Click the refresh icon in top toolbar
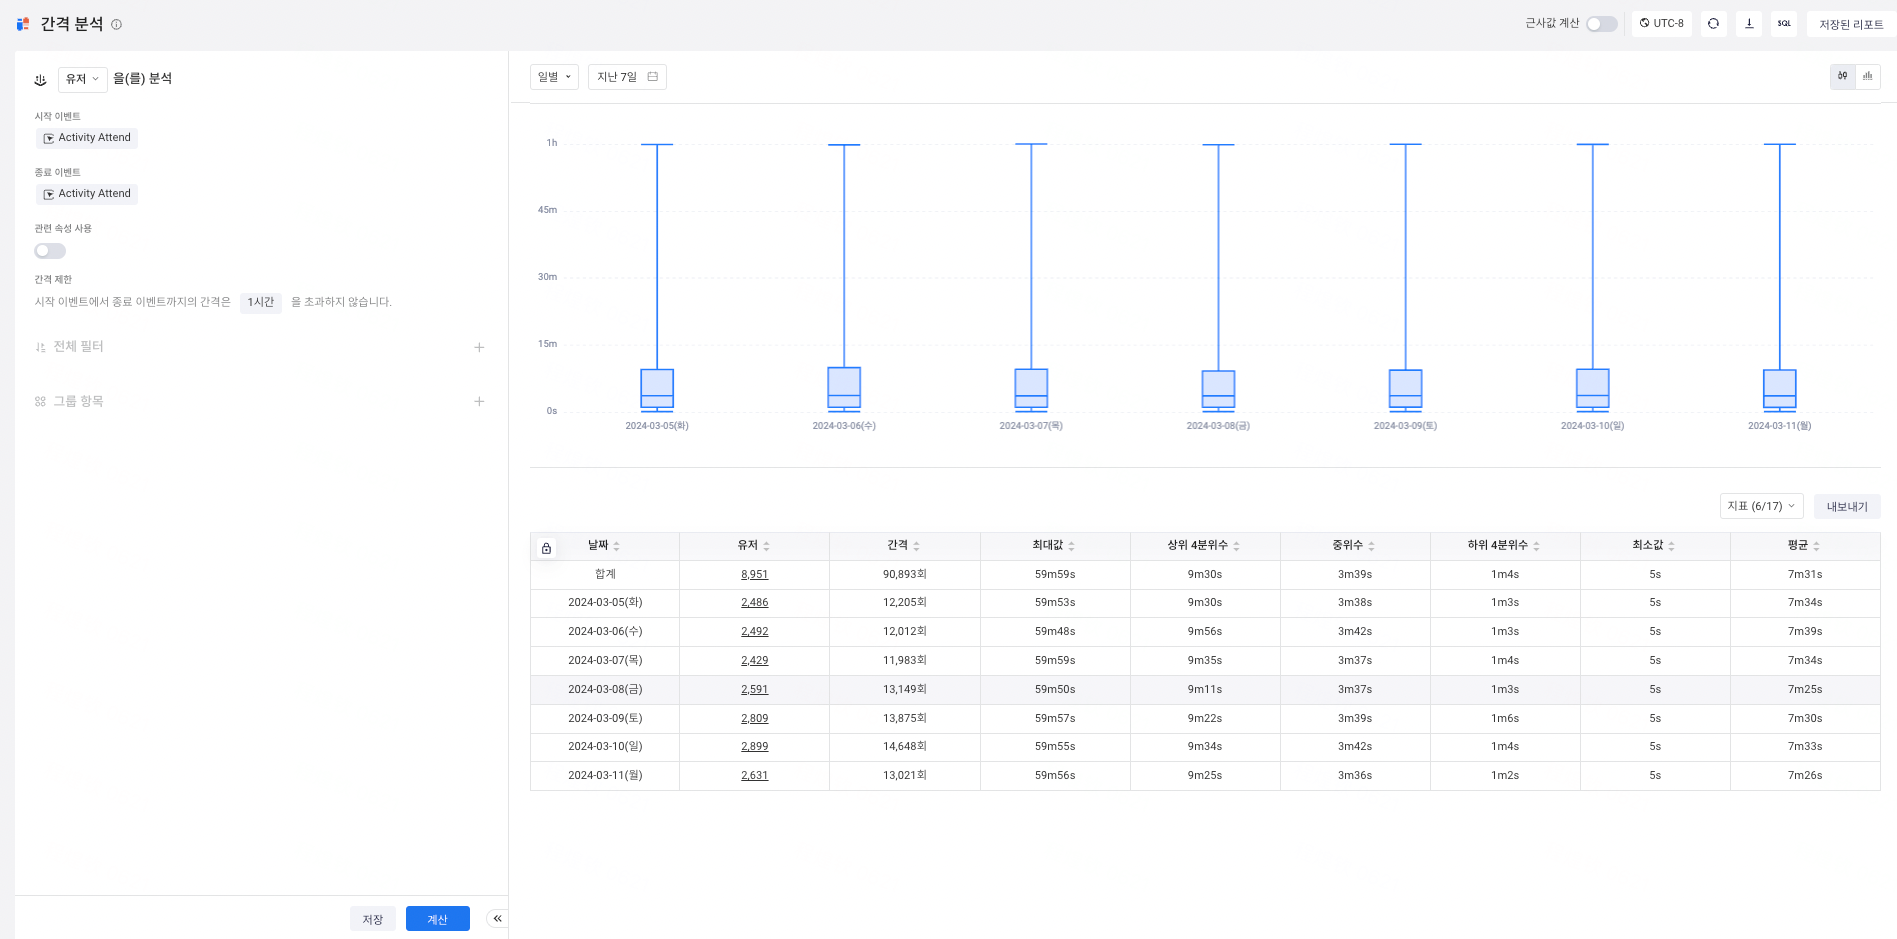The width and height of the screenshot is (1897, 939). (1713, 24)
